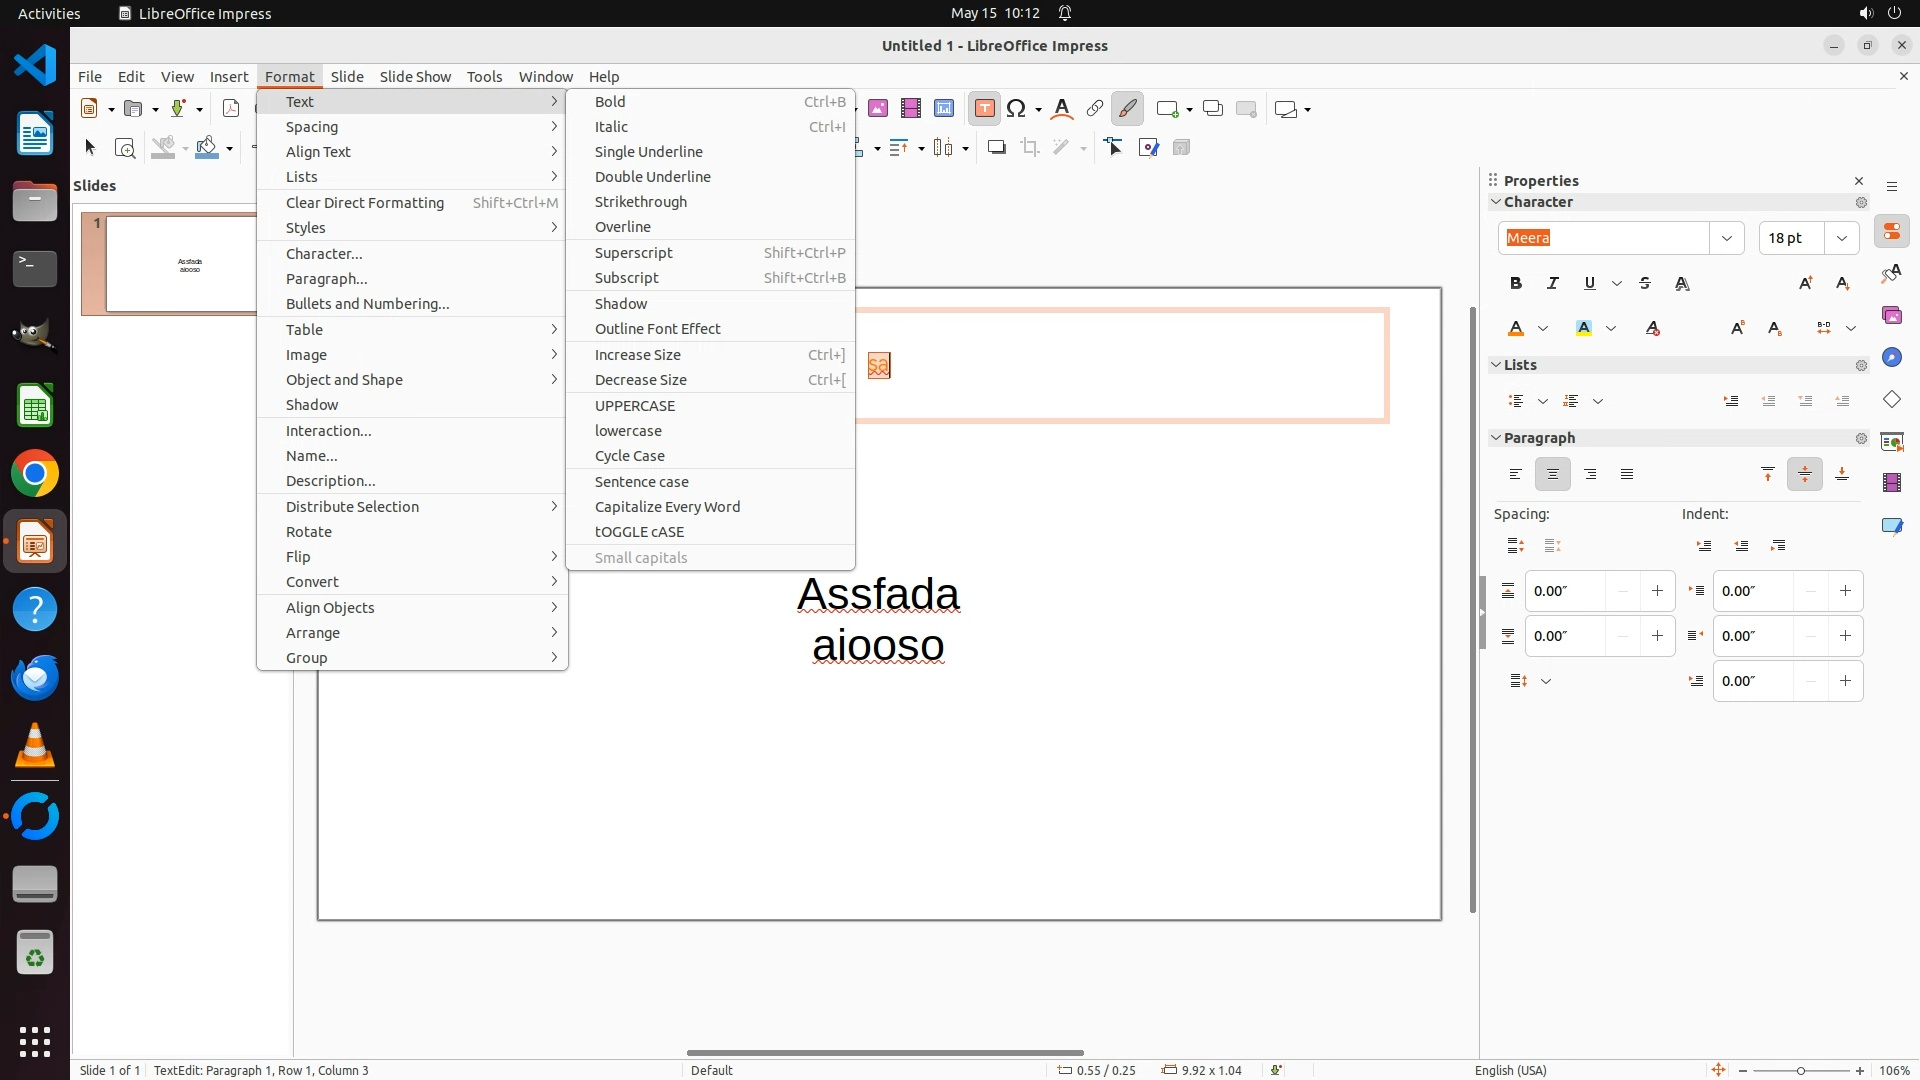Click Clear Direct Formatting menu entry
1920x1080 pixels.
365,203
